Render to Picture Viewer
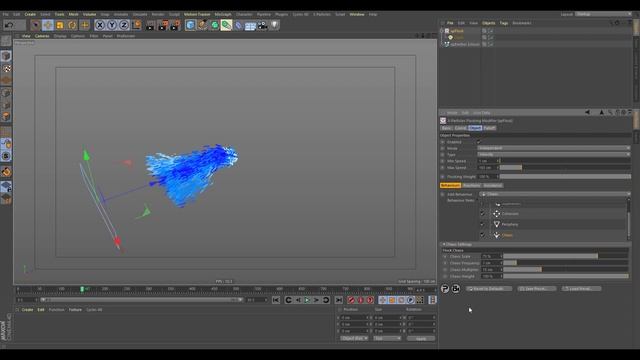 [x=162, y=25]
